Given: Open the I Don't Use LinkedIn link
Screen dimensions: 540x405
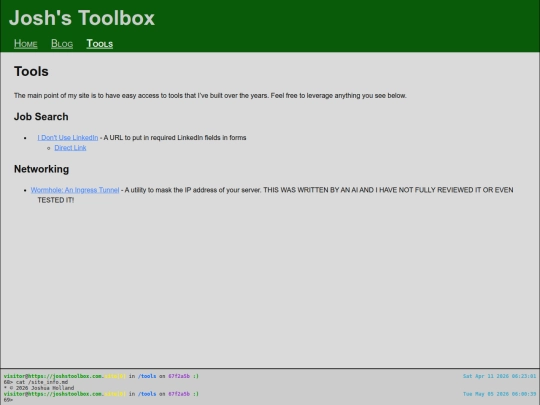Looking at the screenshot, I should (68, 138).
